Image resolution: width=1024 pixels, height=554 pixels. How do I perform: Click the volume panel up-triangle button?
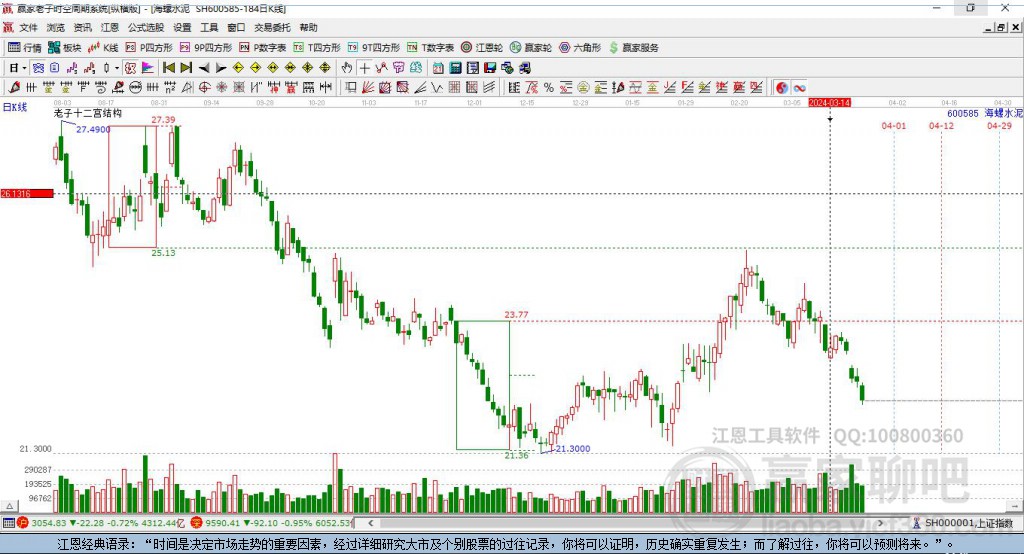9,506
